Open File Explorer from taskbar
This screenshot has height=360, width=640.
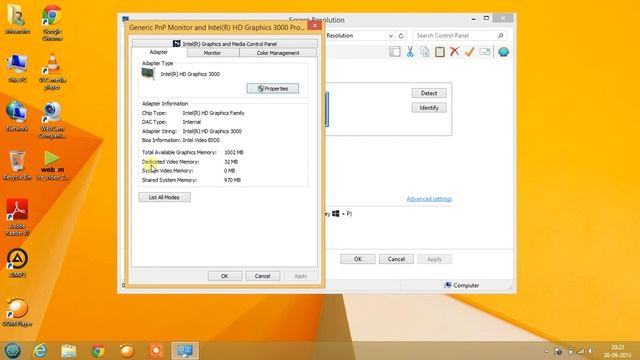tap(69, 351)
